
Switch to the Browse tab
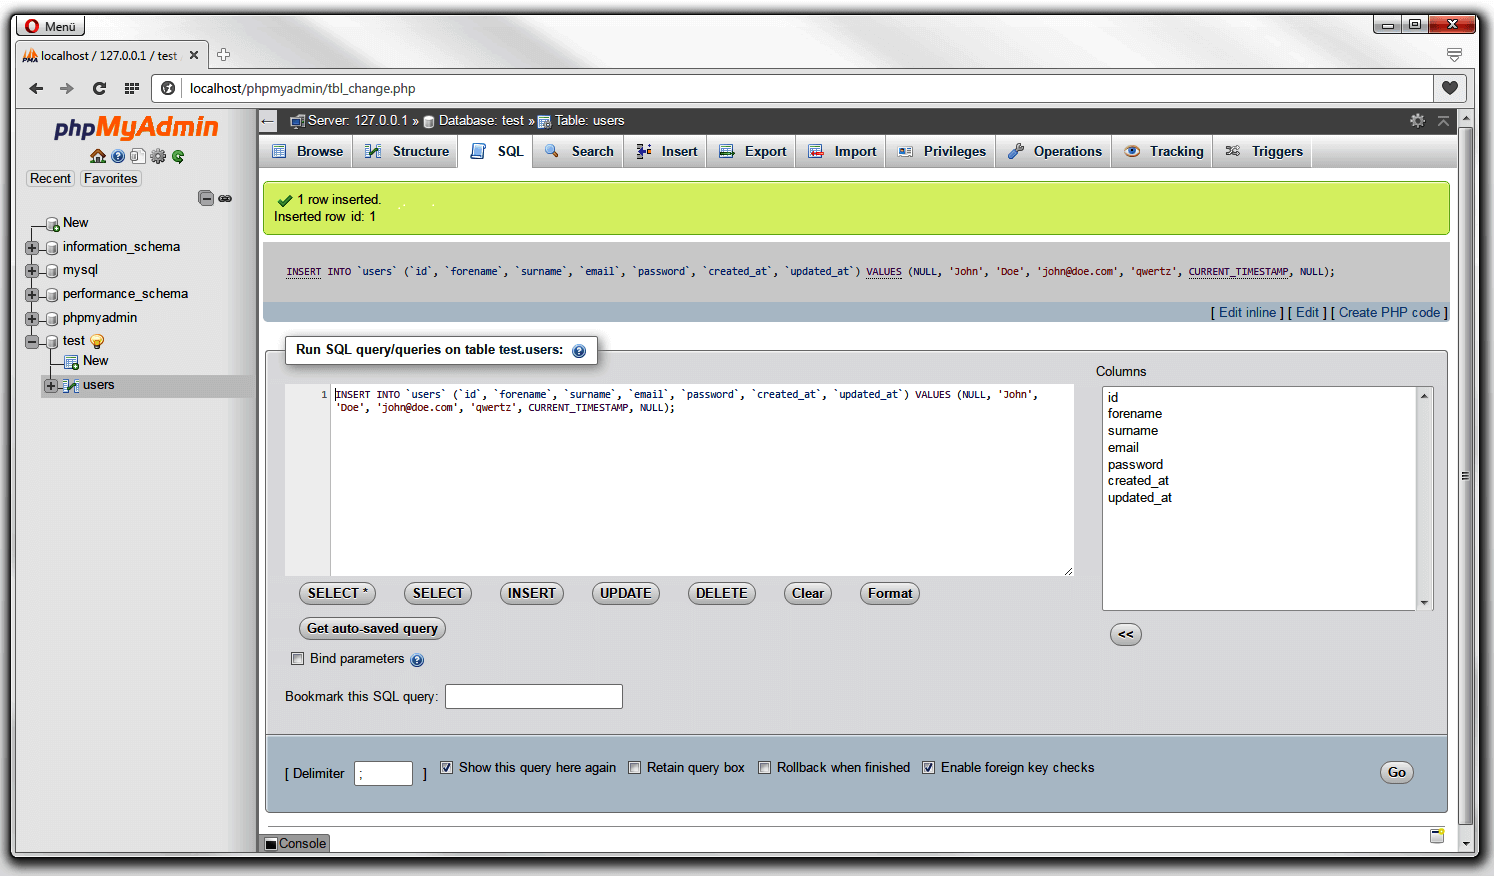(x=305, y=151)
